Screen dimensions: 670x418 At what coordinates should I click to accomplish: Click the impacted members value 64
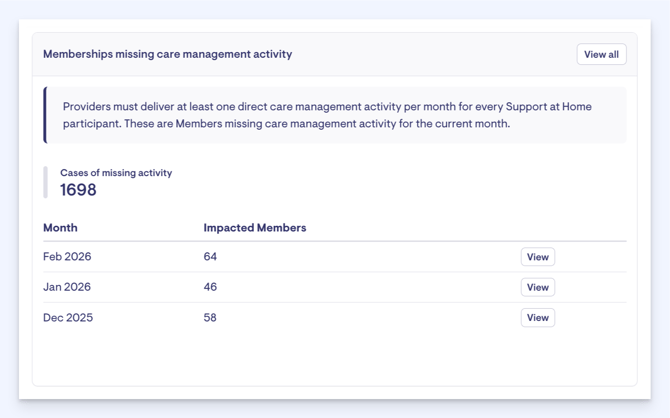(210, 257)
